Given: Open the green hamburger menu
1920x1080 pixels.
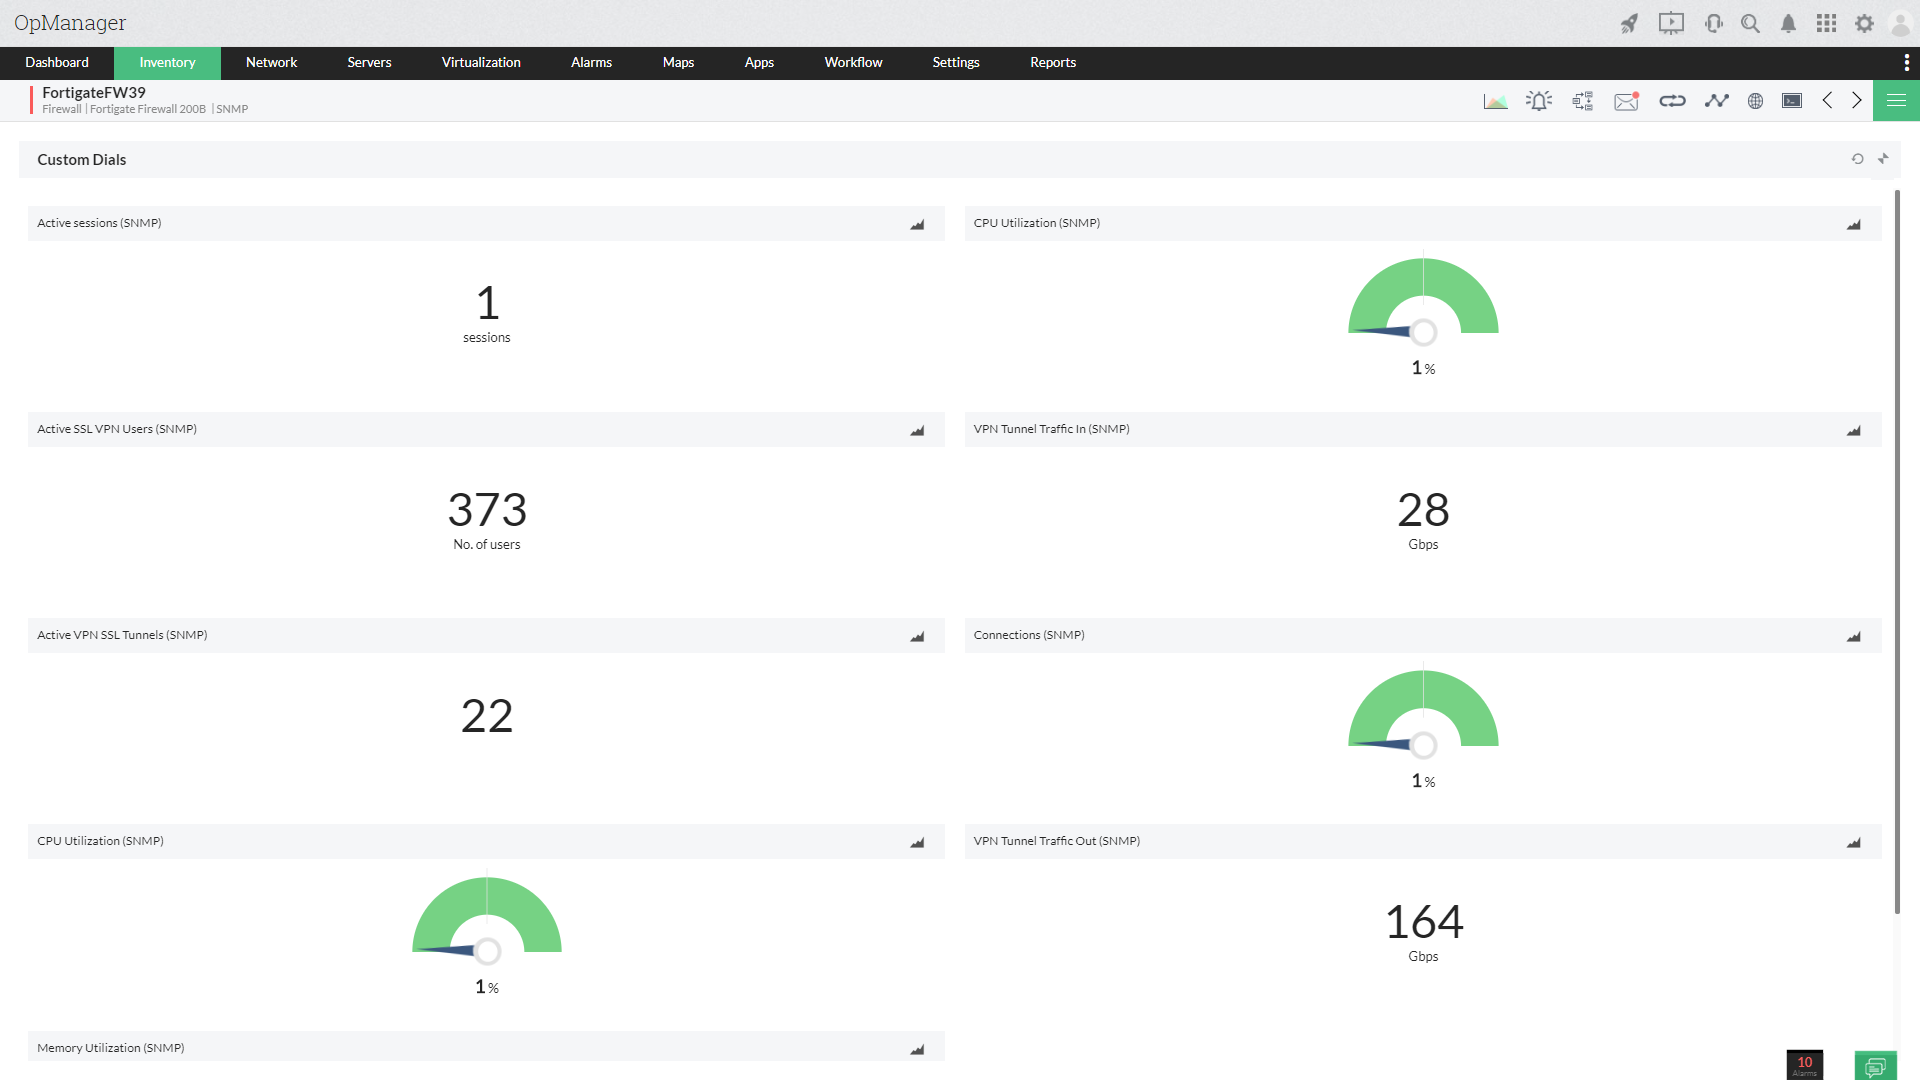Looking at the screenshot, I should pyautogui.click(x=1896, y=100).
